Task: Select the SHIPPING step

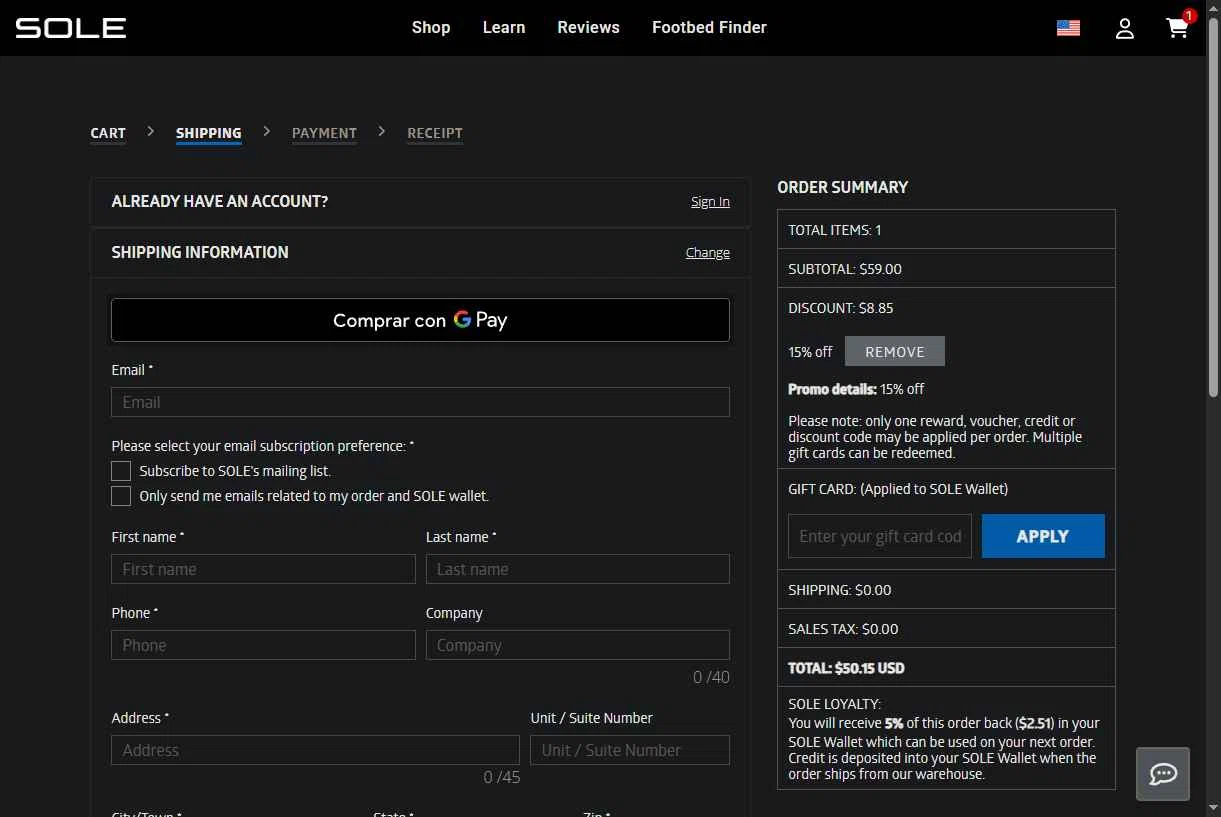Action: [208, 133]
